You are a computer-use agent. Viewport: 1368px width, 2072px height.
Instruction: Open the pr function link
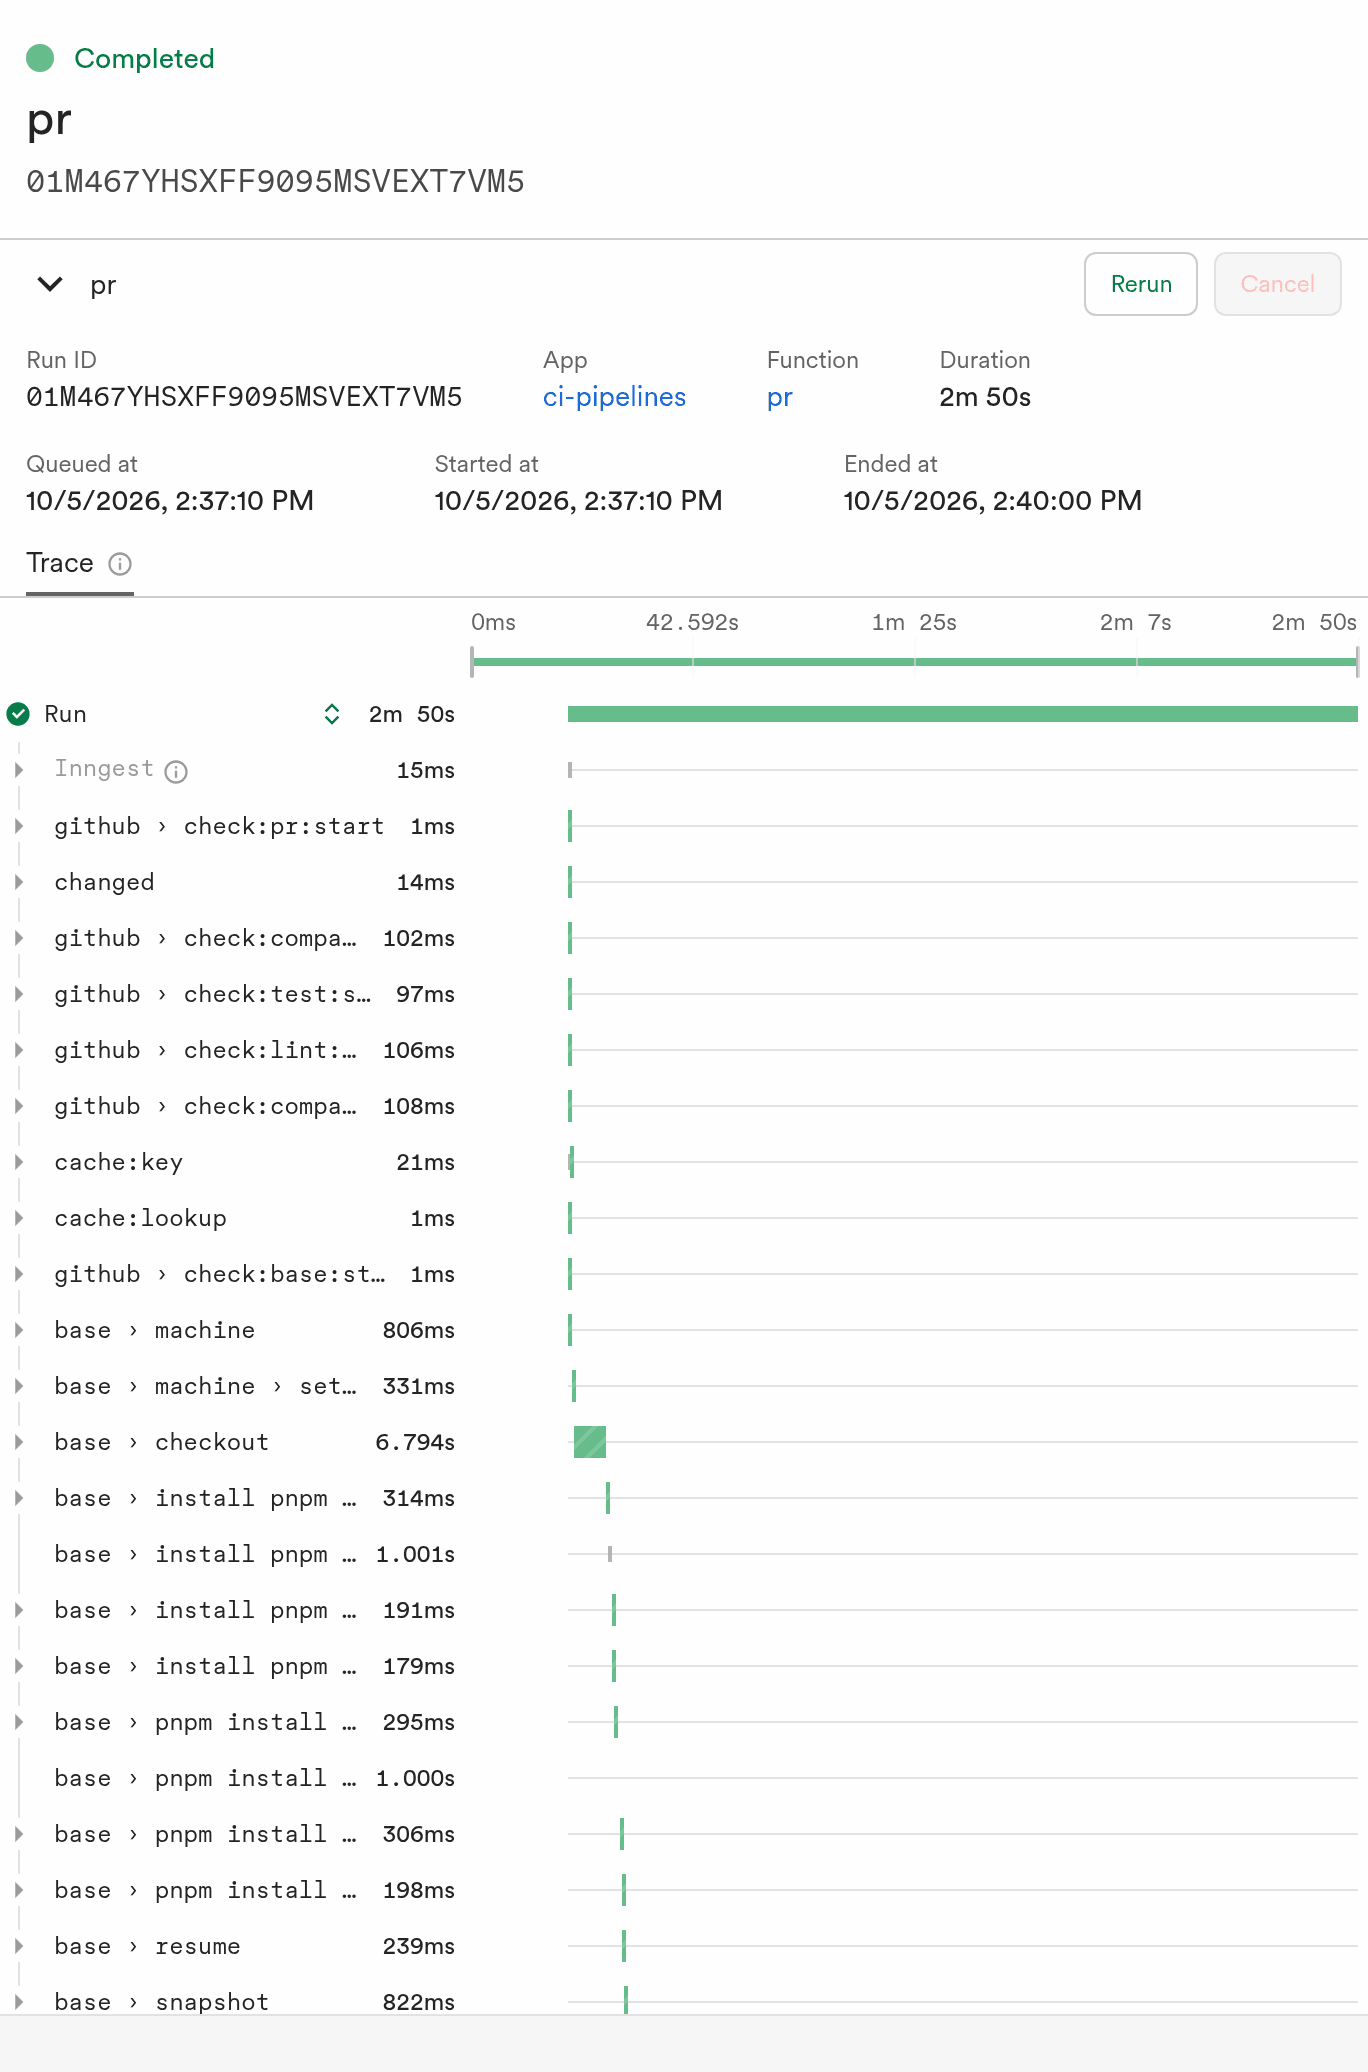pyautogui.click(x=780, y=397)
